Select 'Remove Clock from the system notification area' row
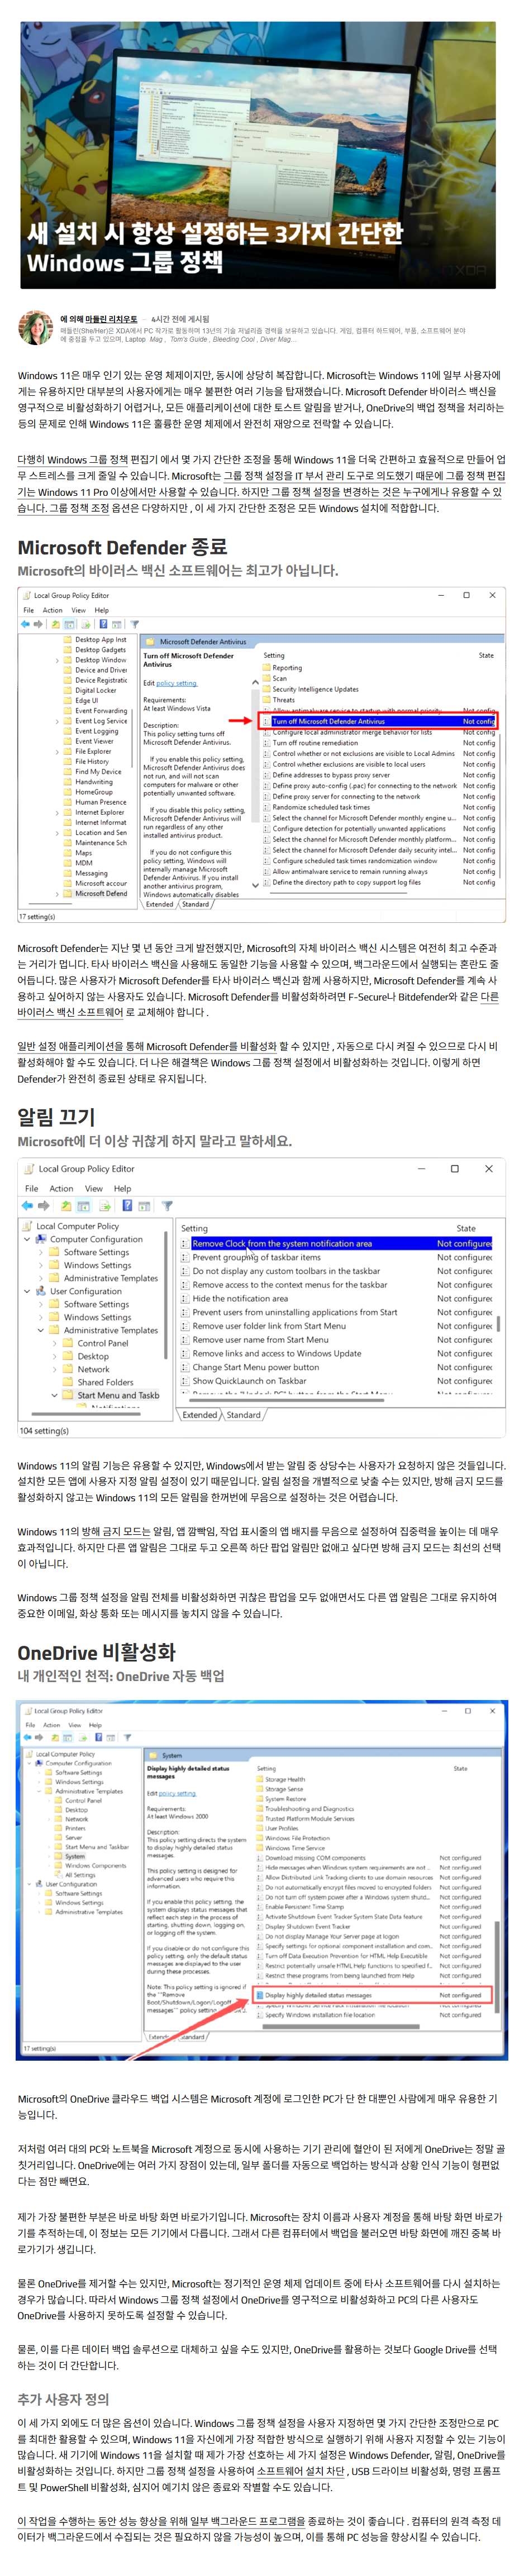The width and height of the screenshot is (524, 2576). pyautogui.click(x=336, y=1243)
